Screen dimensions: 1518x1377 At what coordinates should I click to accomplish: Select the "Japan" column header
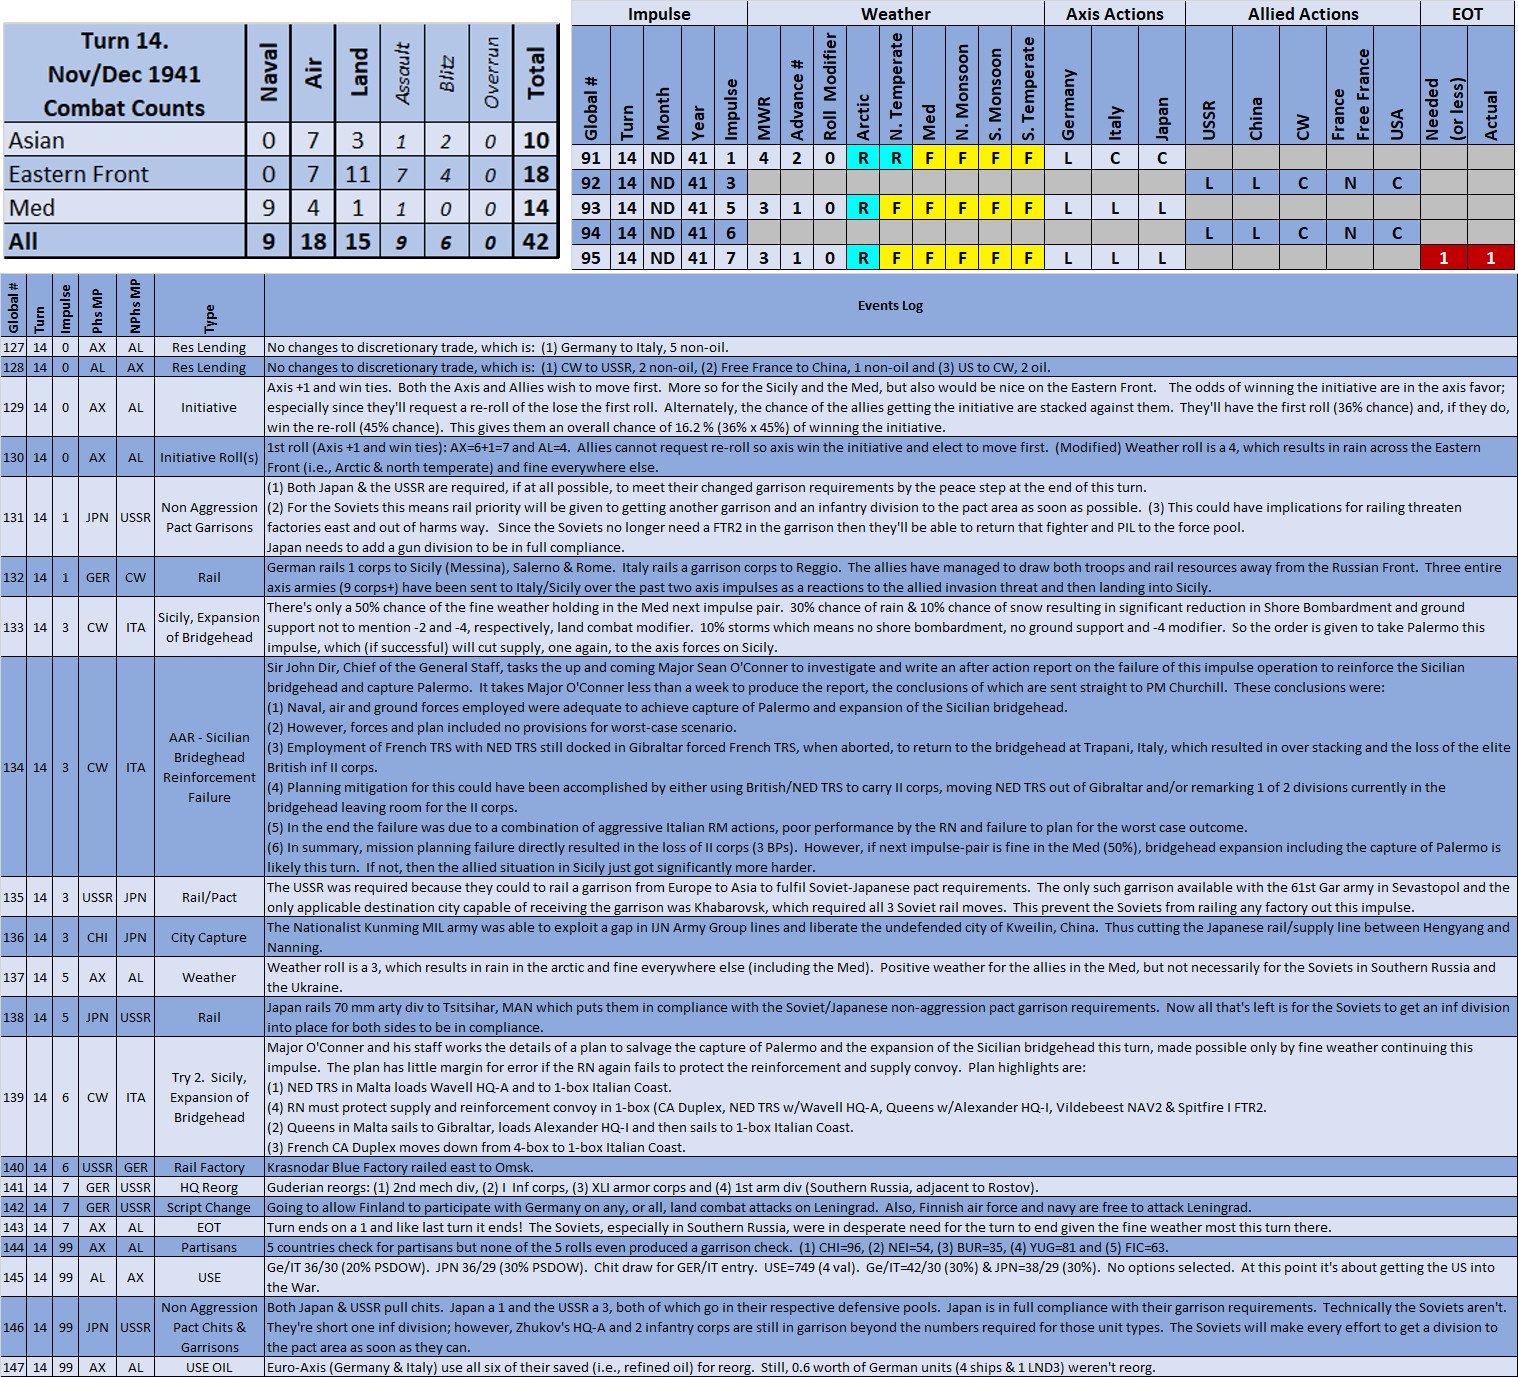1162,85
